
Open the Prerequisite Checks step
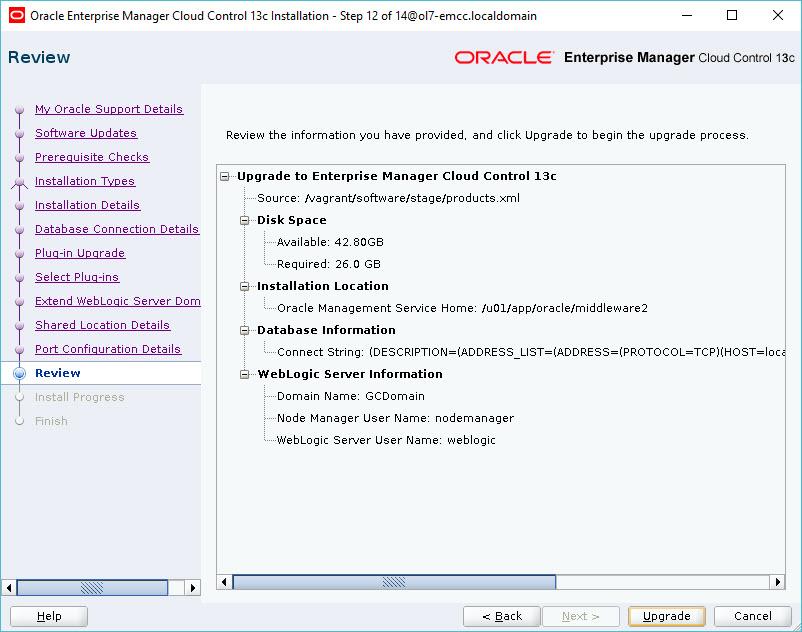92,157
